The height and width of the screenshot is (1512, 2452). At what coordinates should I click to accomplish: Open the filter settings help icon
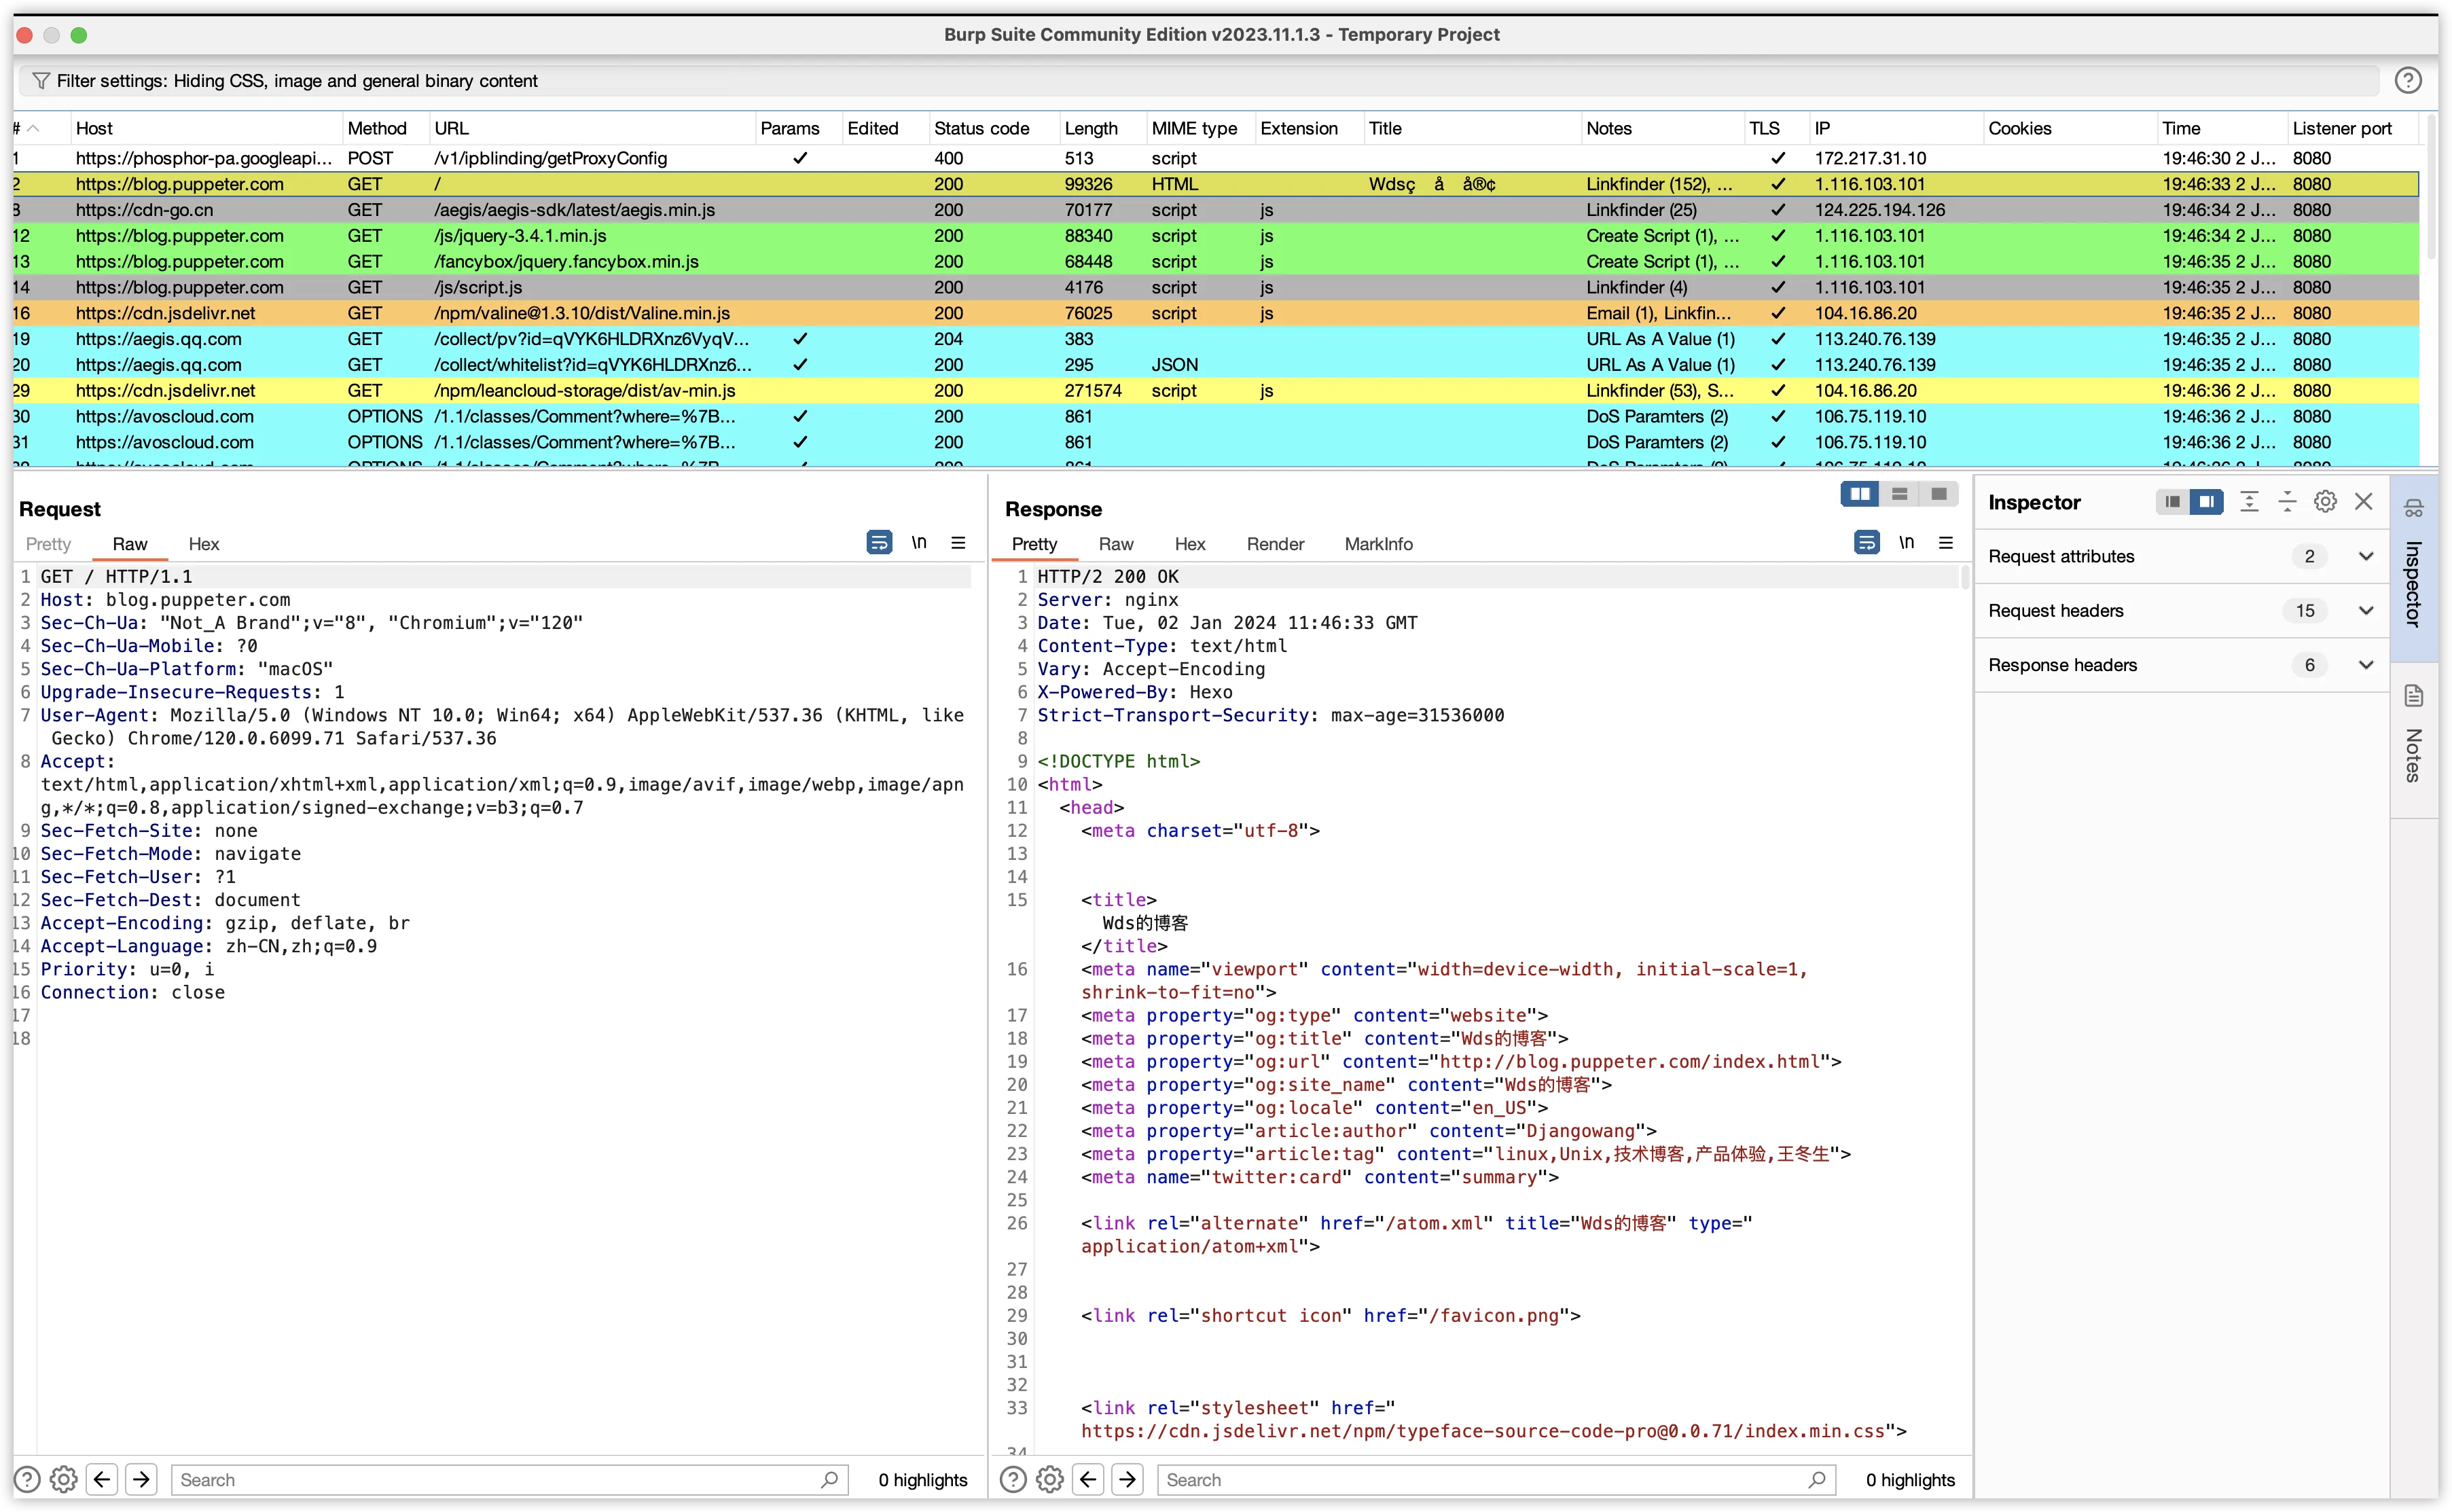tap(2407, 81)
